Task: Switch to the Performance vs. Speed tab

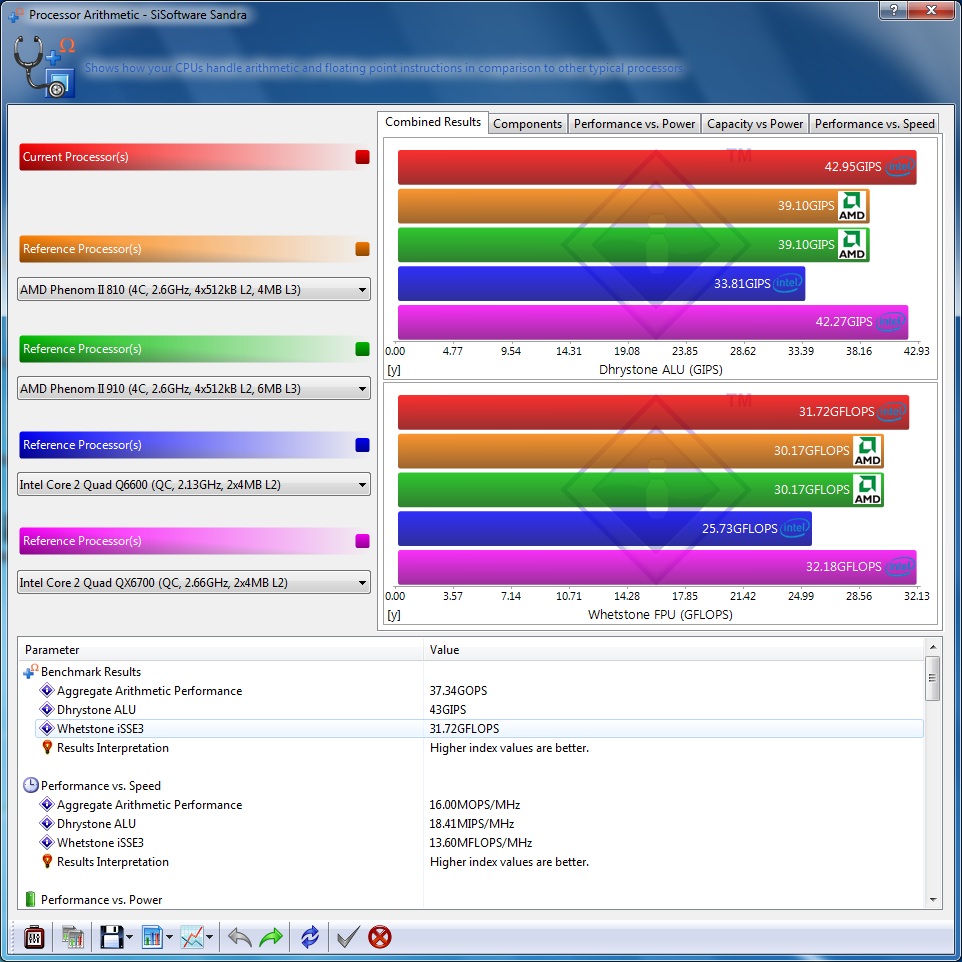Action: [874, 124]
